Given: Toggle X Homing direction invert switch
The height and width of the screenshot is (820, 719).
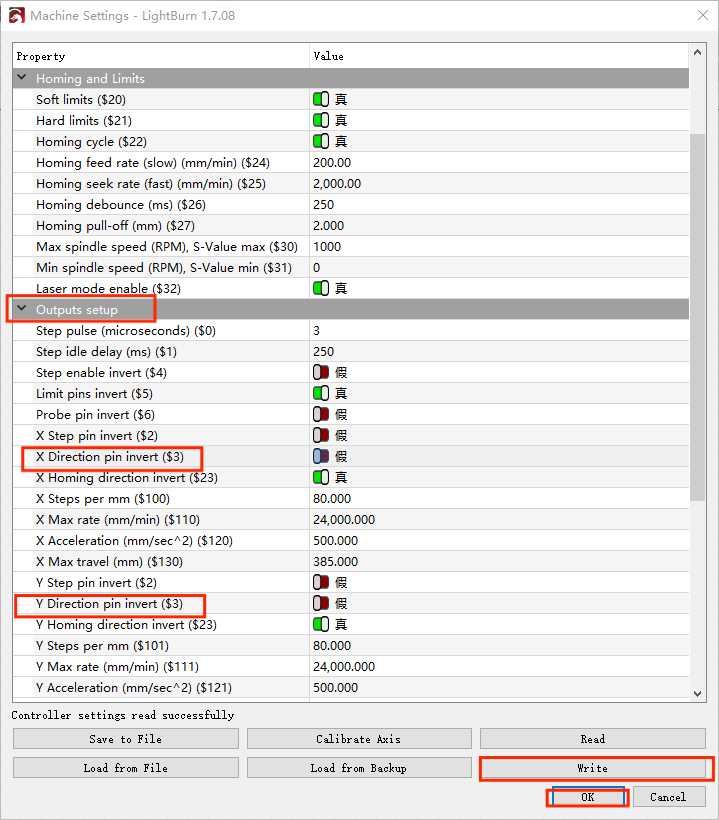Looking at the screenshot, I should tap(321, 478).
